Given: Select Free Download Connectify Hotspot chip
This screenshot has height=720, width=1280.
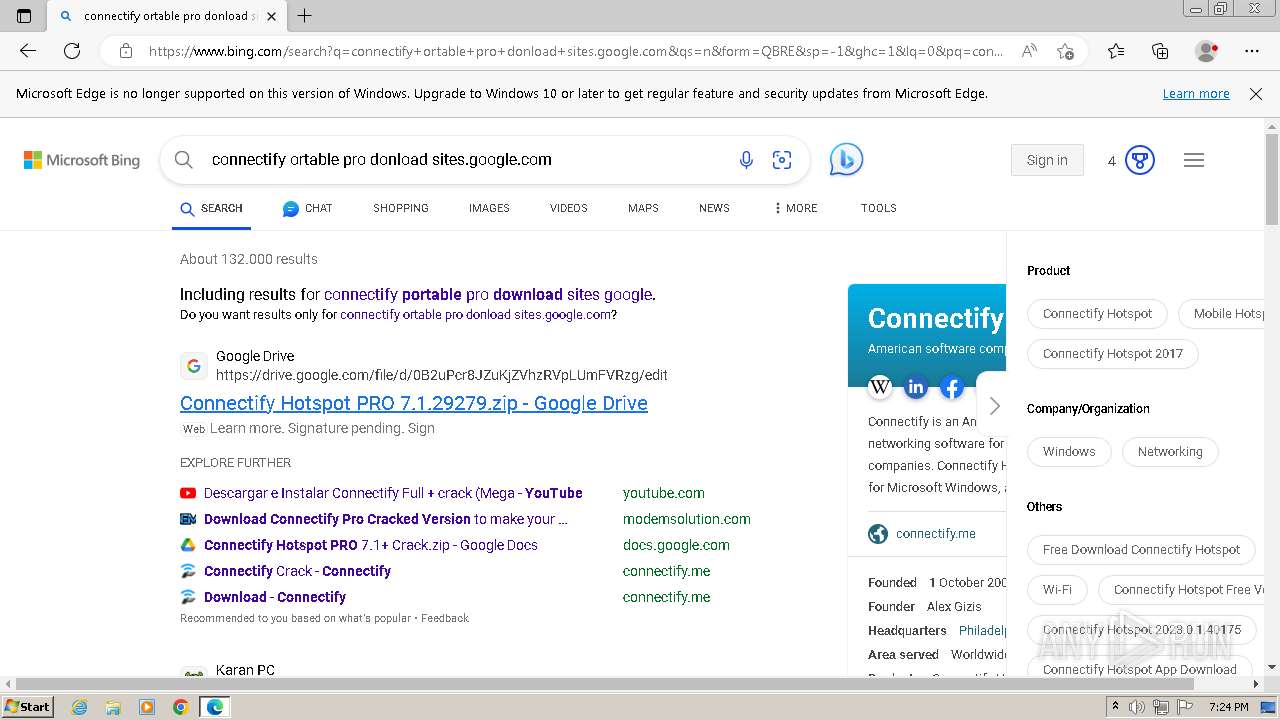Looking at the screenshot, I should tap(1141, 550).
